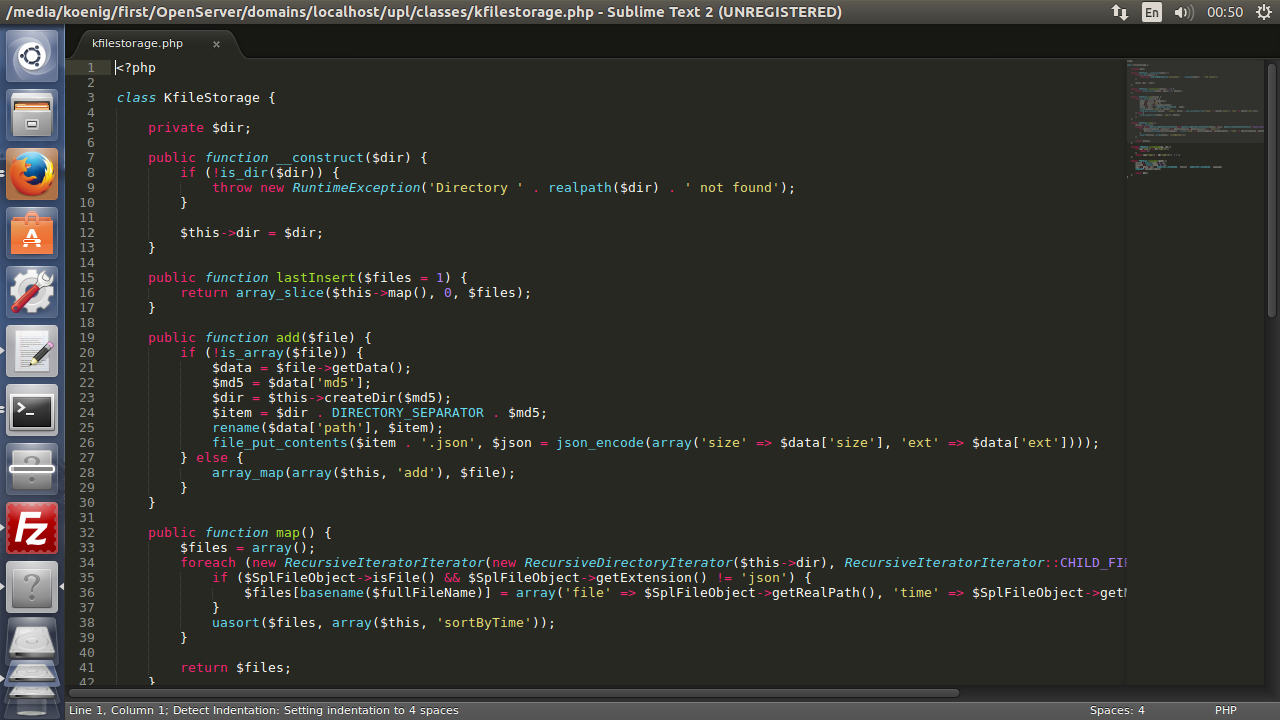Screen dimensions: 1280x720
Task: Open Ubuntu Software Center icon
Action: coord(32,233)
